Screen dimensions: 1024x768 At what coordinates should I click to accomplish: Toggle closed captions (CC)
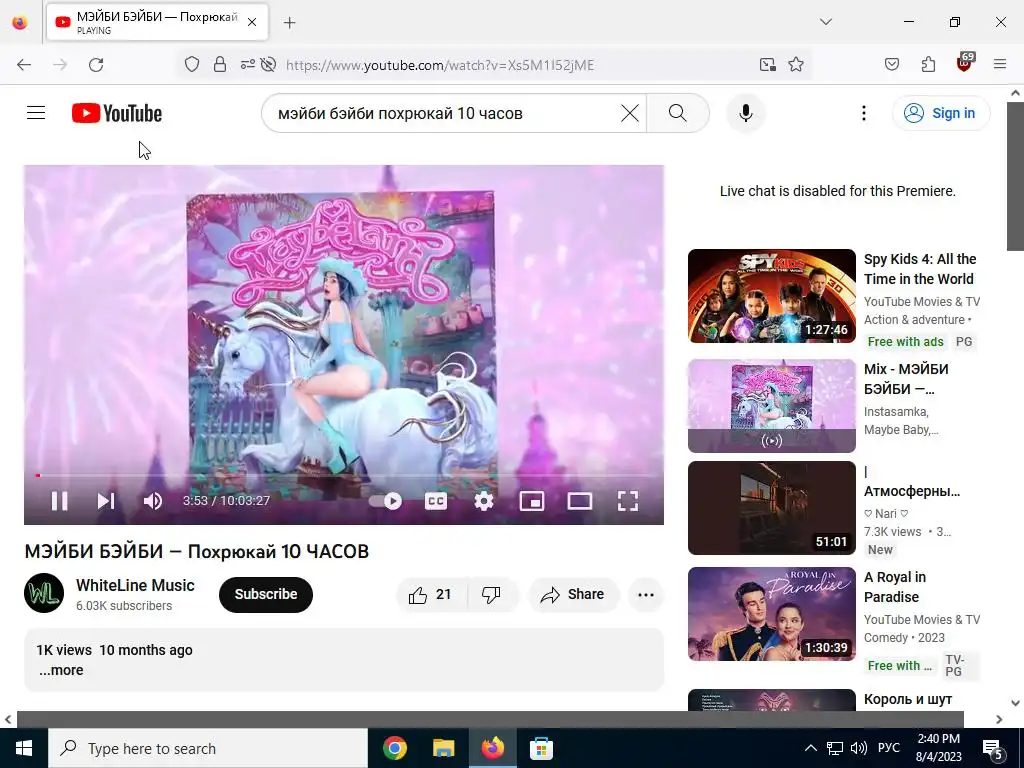tap(436, 501)
